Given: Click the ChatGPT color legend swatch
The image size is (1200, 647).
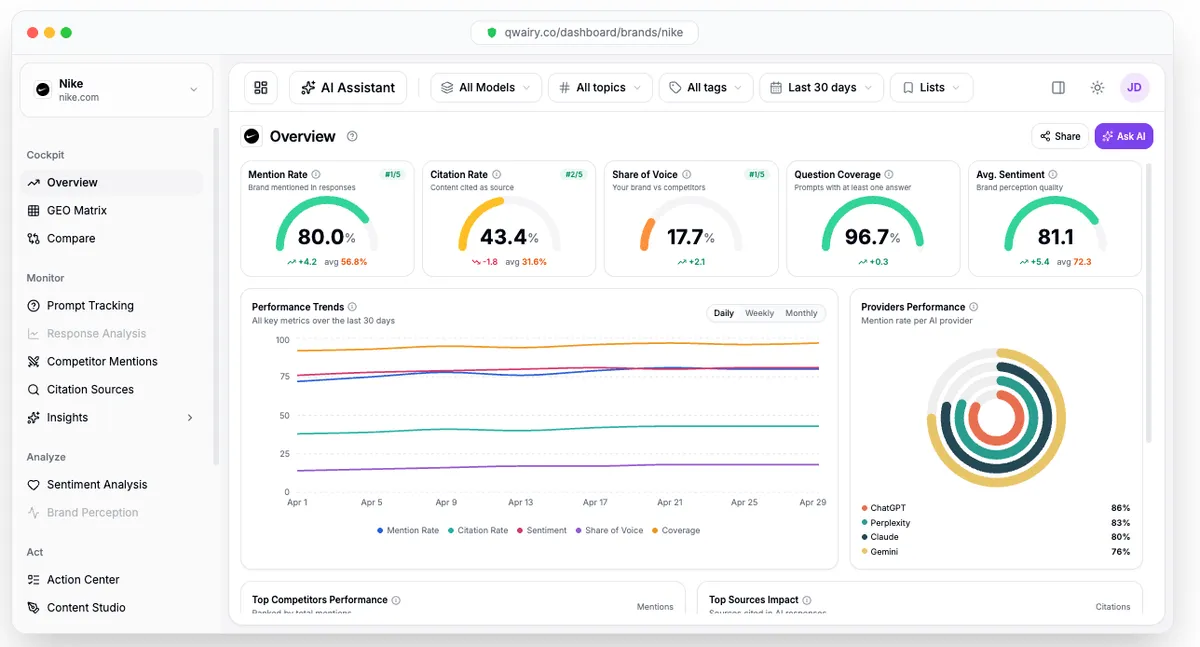Looking at the screenshot, I should click(864, 509).
